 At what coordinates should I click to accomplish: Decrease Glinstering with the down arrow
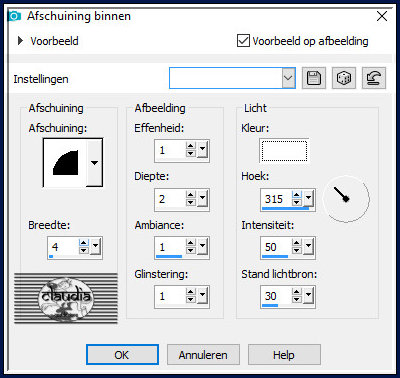(x=191, y=300)
